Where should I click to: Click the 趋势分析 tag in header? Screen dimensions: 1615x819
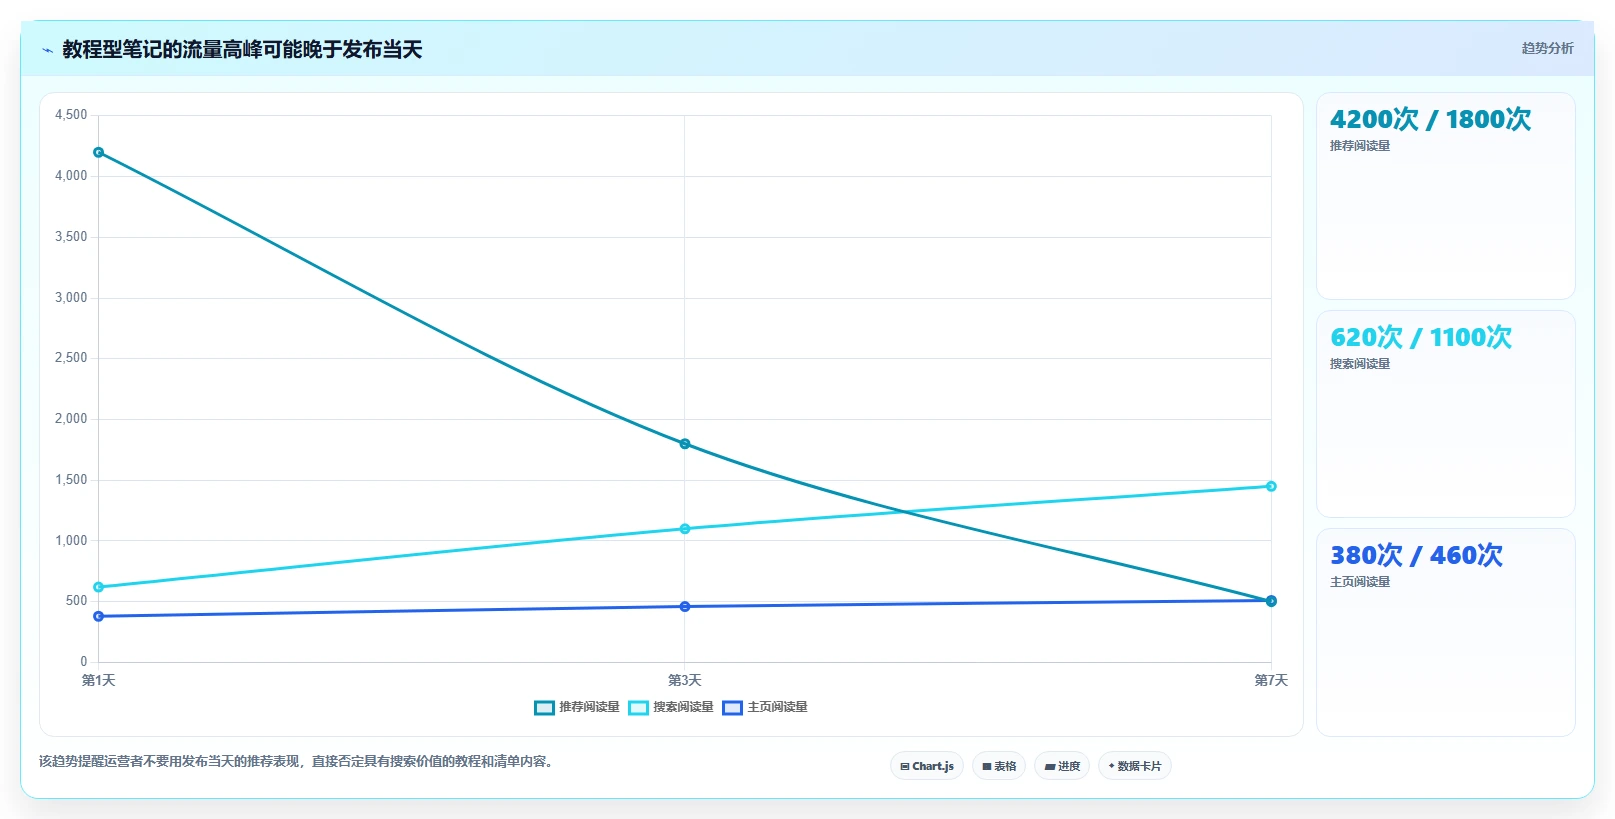(x=1547, y=48)
